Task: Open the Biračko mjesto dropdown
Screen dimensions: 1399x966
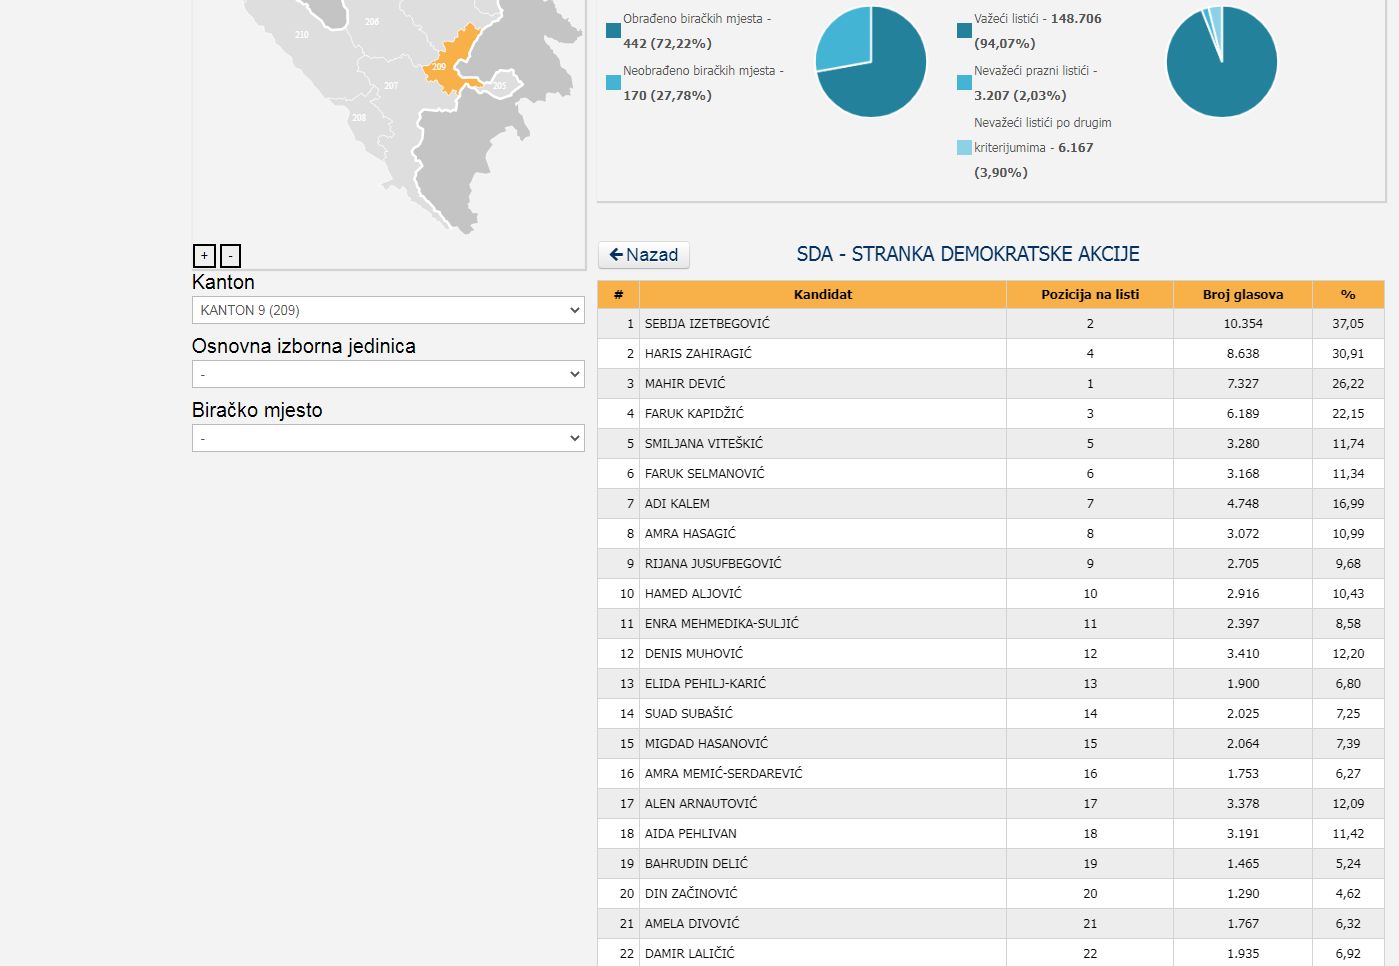Action: coord(388,438)
